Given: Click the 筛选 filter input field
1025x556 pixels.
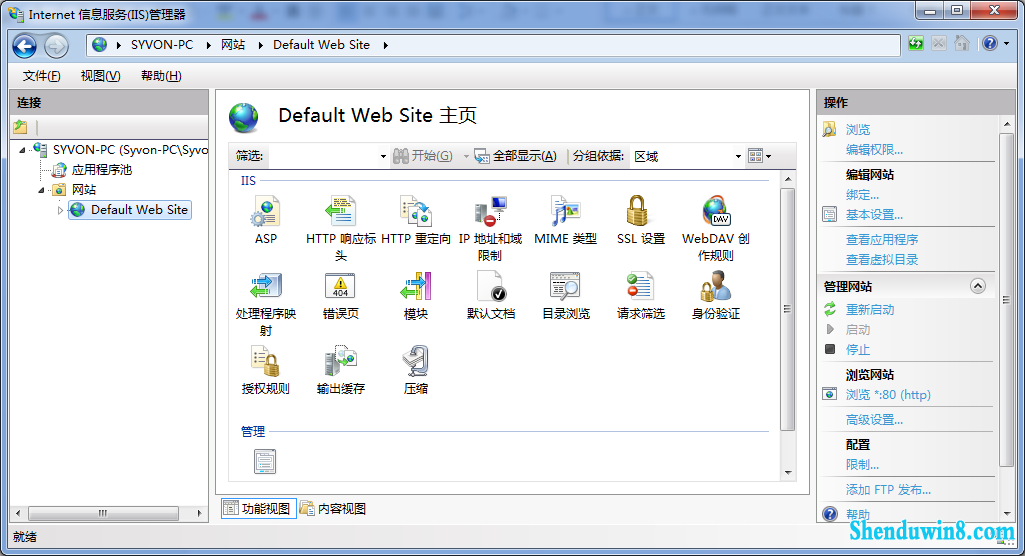Looking at the screenshot, I should pyautogui.click(x=323, y=157).
